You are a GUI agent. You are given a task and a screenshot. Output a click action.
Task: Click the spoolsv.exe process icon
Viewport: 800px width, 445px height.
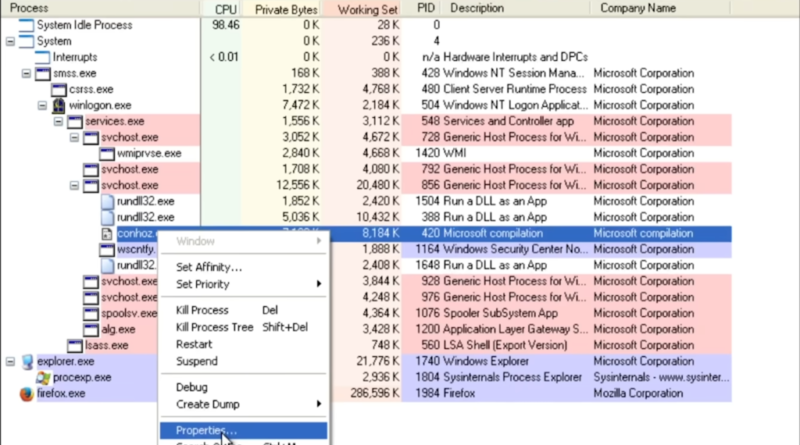click(91, 313)
